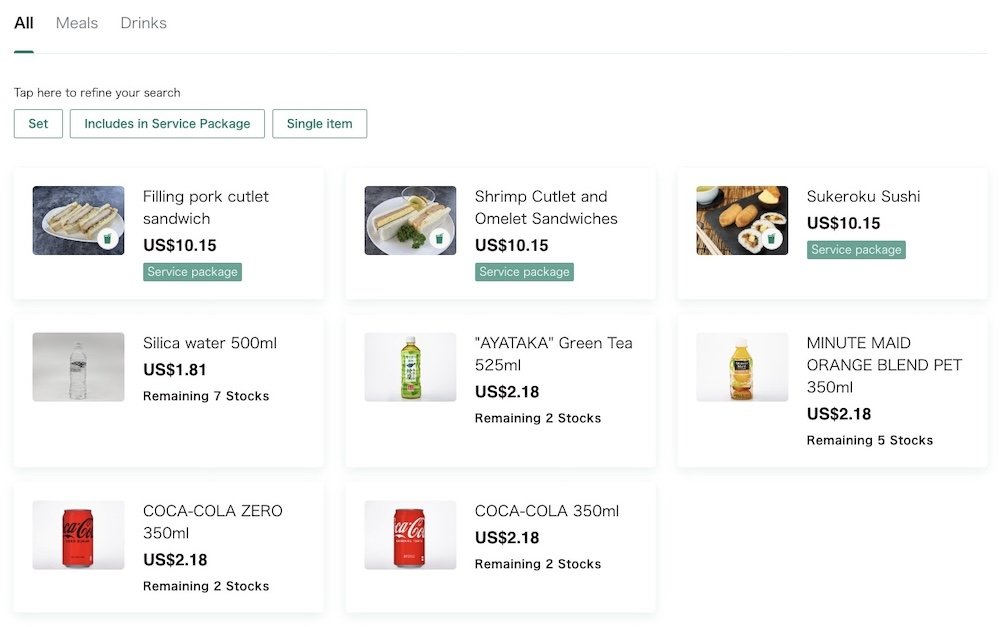Open the Coca-Cola Zero can image
Image resolution: width=1000 pixels, height=627 pixels.
(x=78, y=535)
